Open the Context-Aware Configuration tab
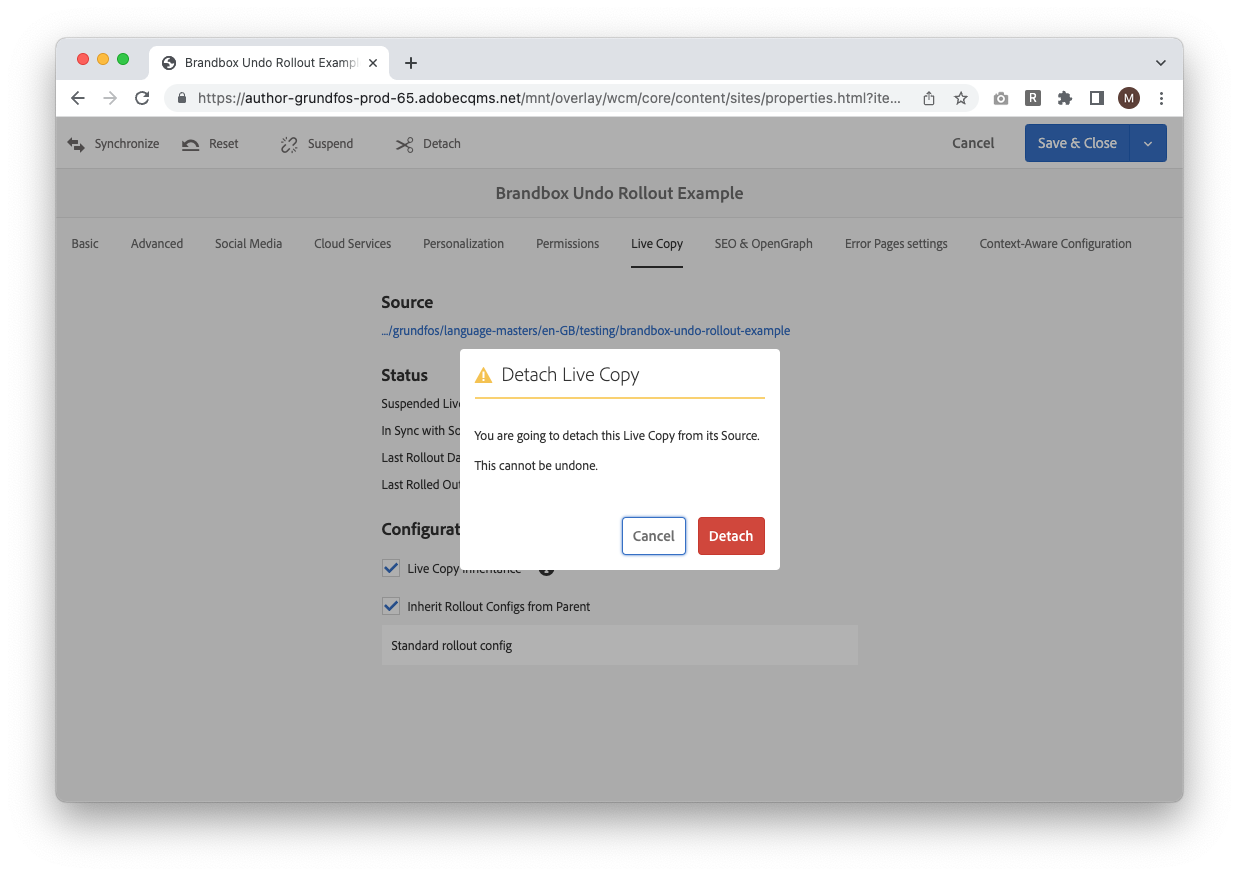This screenshot has height=876, width=1239. click(x=1055, y=244)
